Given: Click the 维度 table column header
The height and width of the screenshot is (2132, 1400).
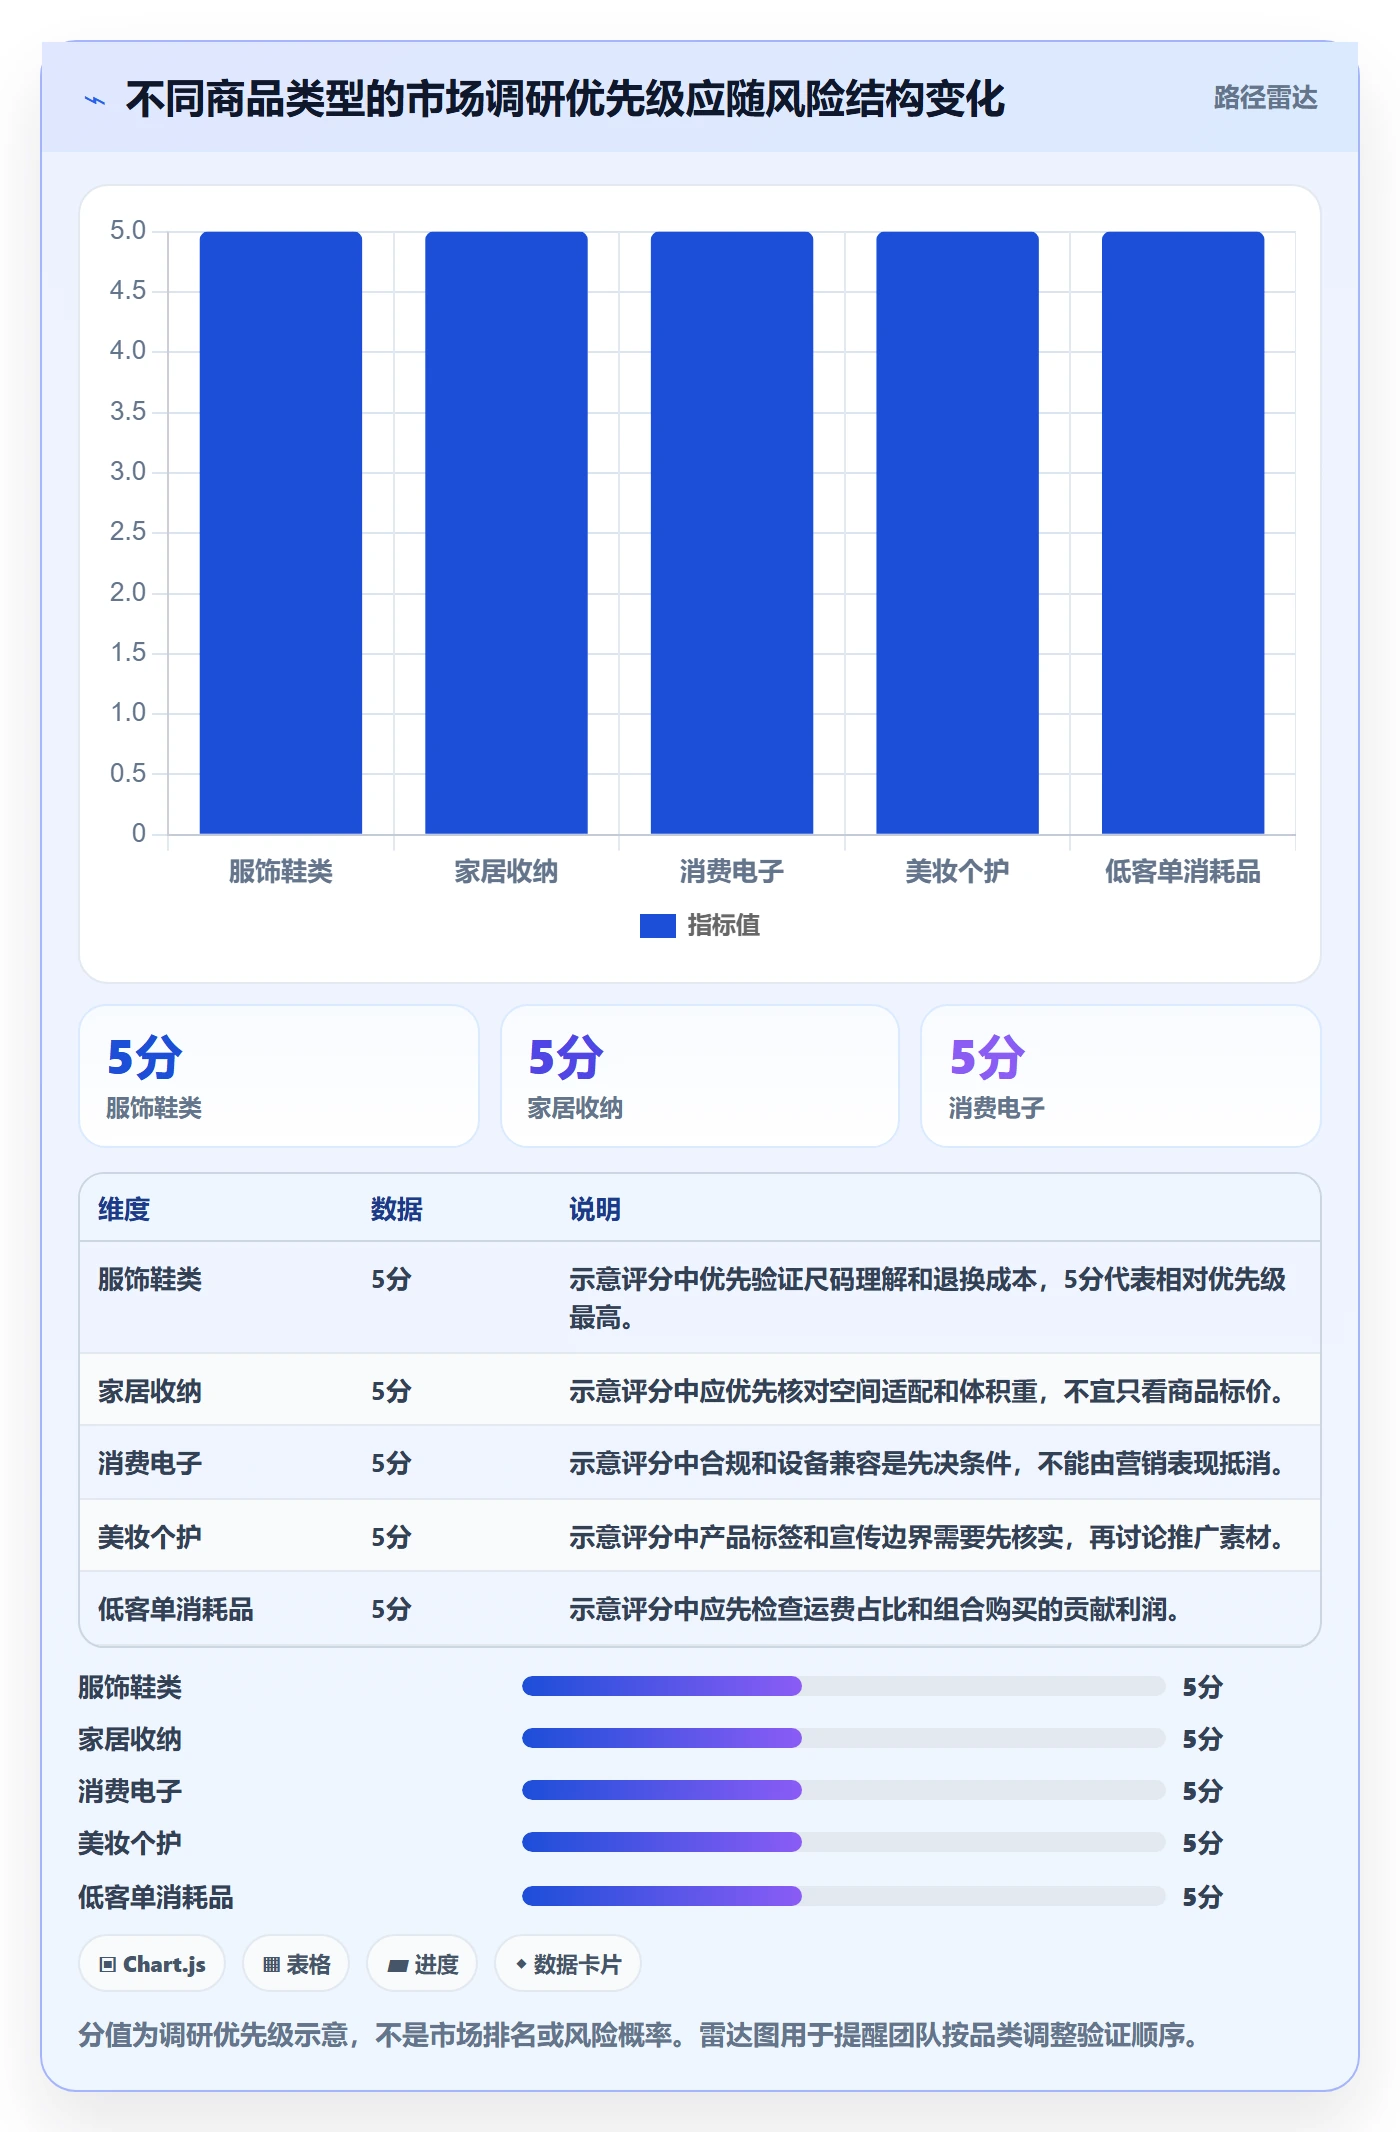Looking at the screenshot, I should click(x=124, y=1209).
